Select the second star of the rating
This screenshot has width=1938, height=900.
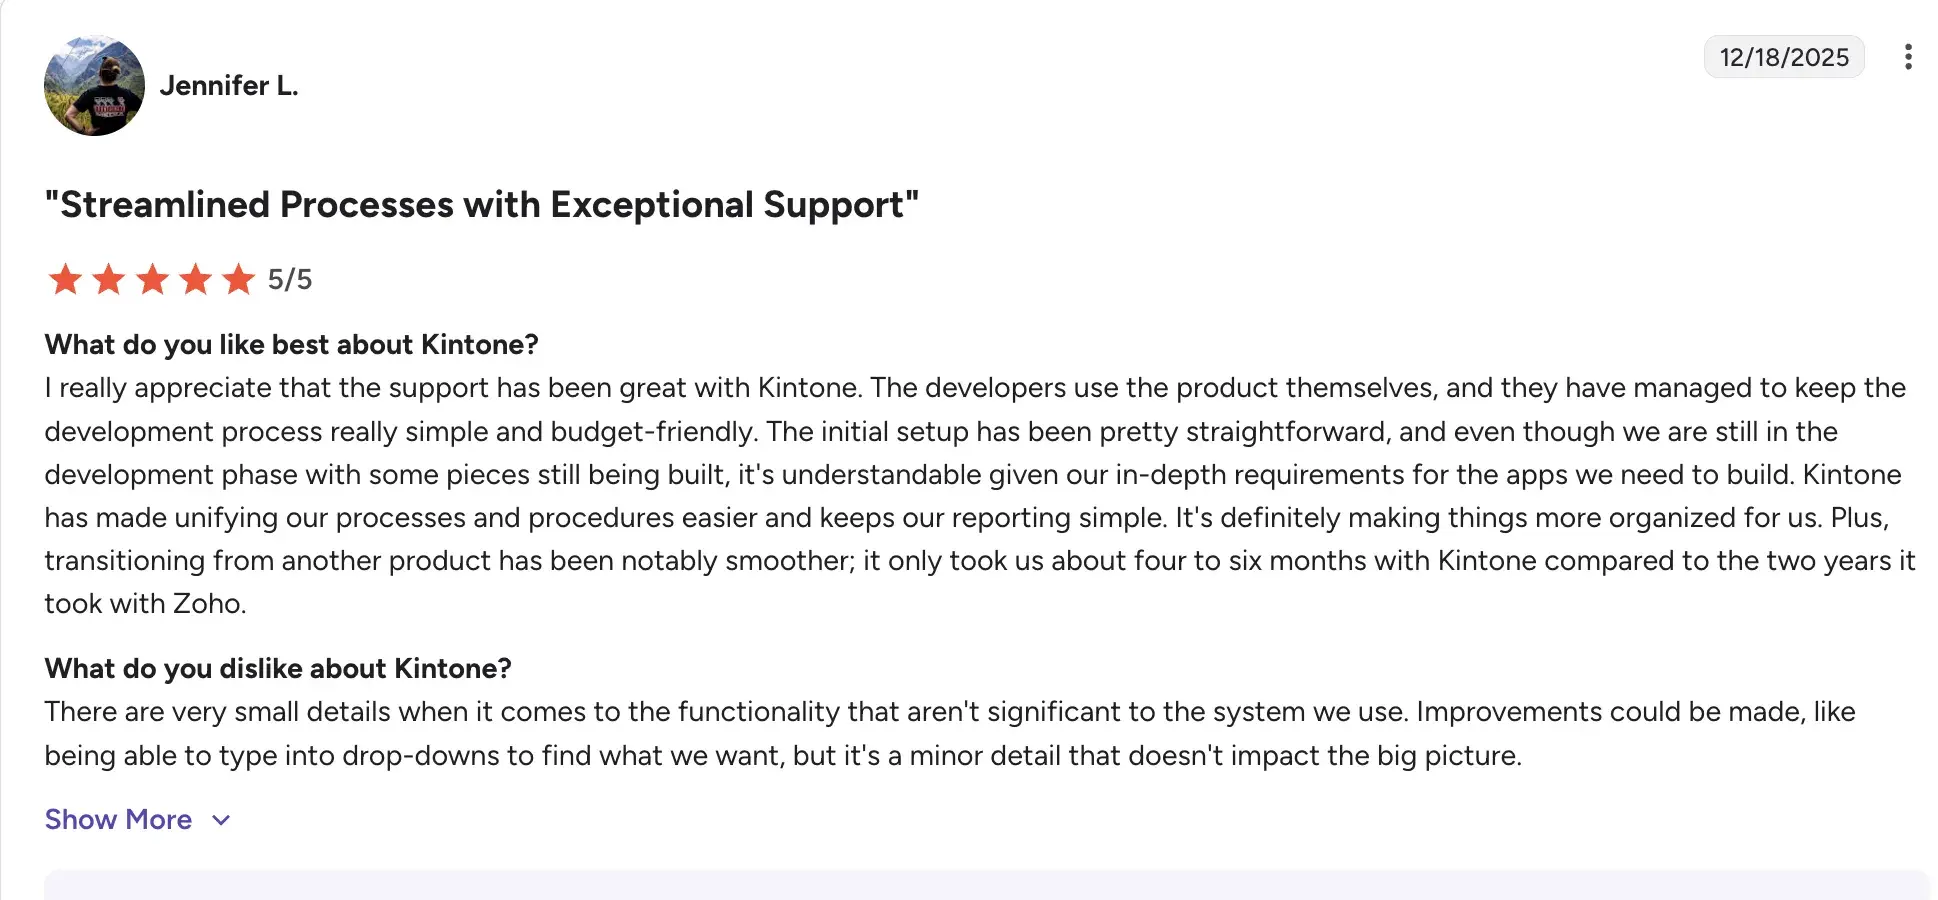click(109, 279)
